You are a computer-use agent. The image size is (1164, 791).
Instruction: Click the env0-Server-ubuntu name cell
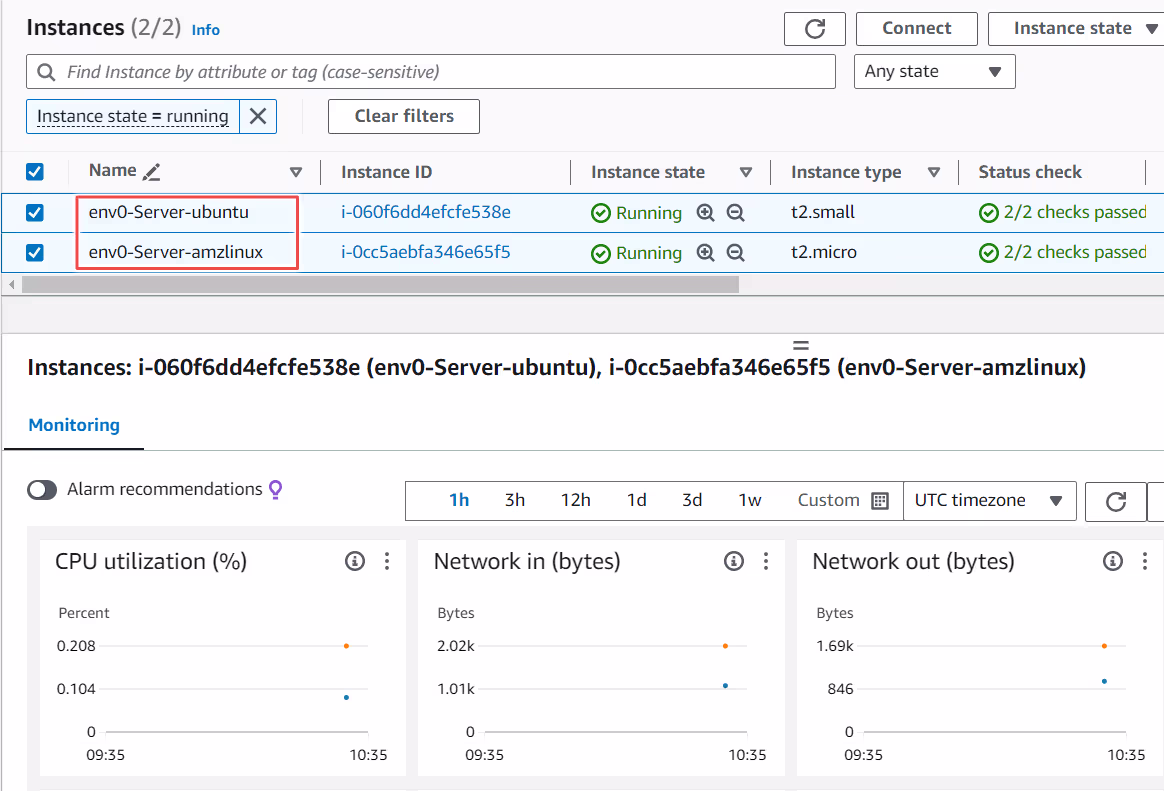(x=169, y=212)
